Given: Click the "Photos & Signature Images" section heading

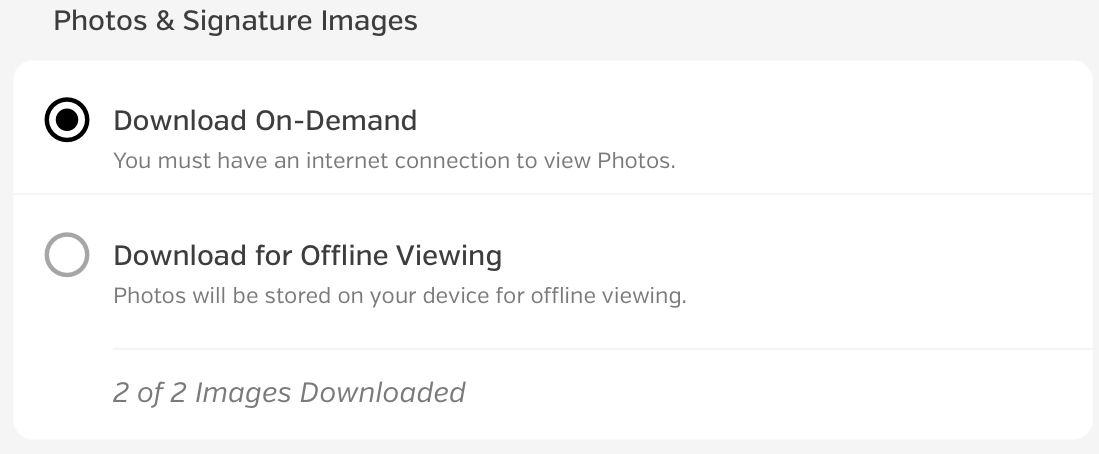Looking at the screenshot, I should tap(236, 20).
